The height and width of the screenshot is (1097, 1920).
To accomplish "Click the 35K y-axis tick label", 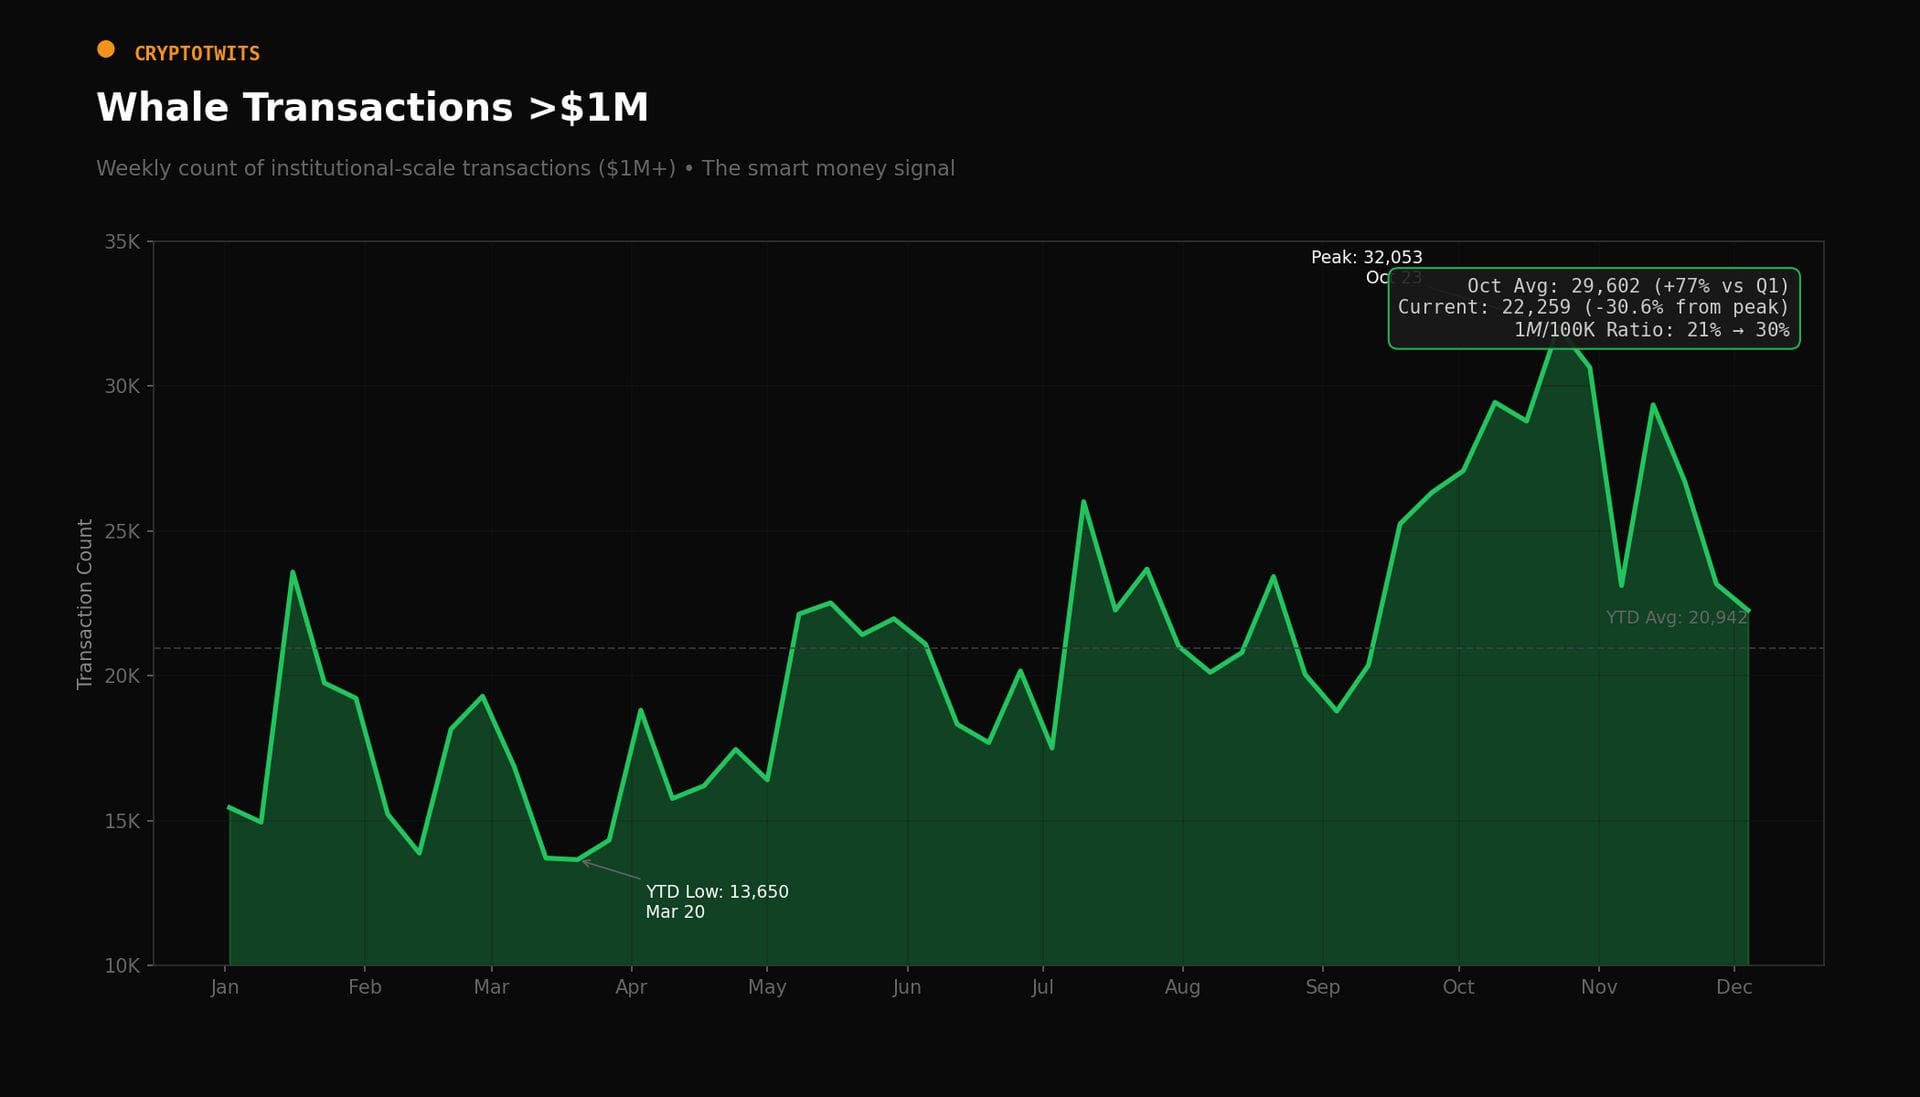I will click(x=122, y=242).
